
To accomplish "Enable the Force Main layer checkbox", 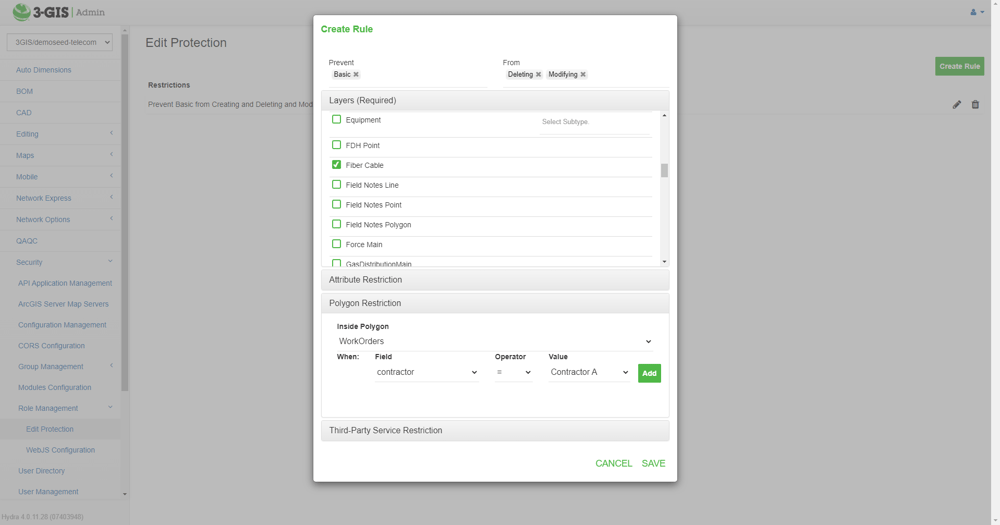I will (336, 244).
